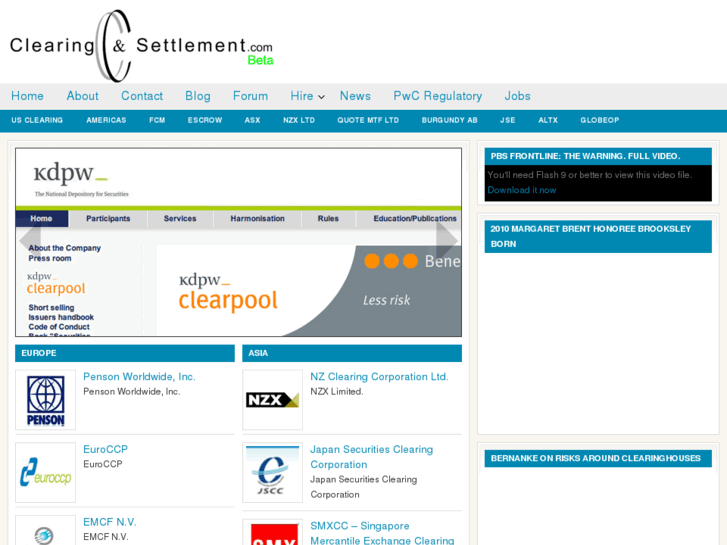Image resolution: width=727 pixels, height=545 pixels.
Task: Open NZ Clearing Corporation Ltd. link
Action: 379,377
